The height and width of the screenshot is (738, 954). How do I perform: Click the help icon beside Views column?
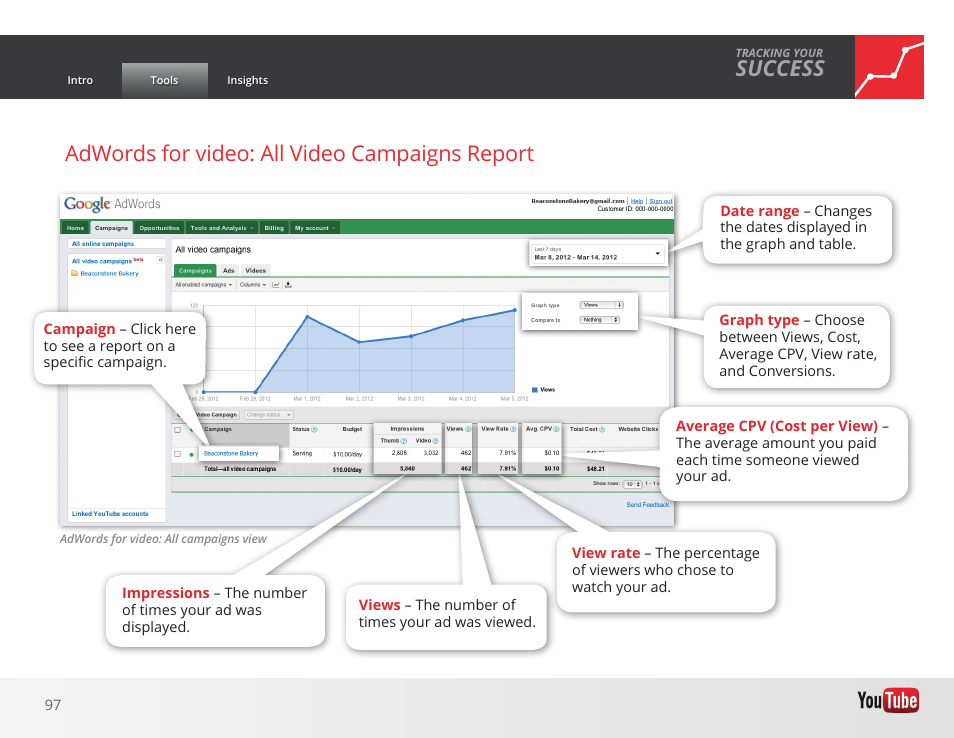point(468,429)
